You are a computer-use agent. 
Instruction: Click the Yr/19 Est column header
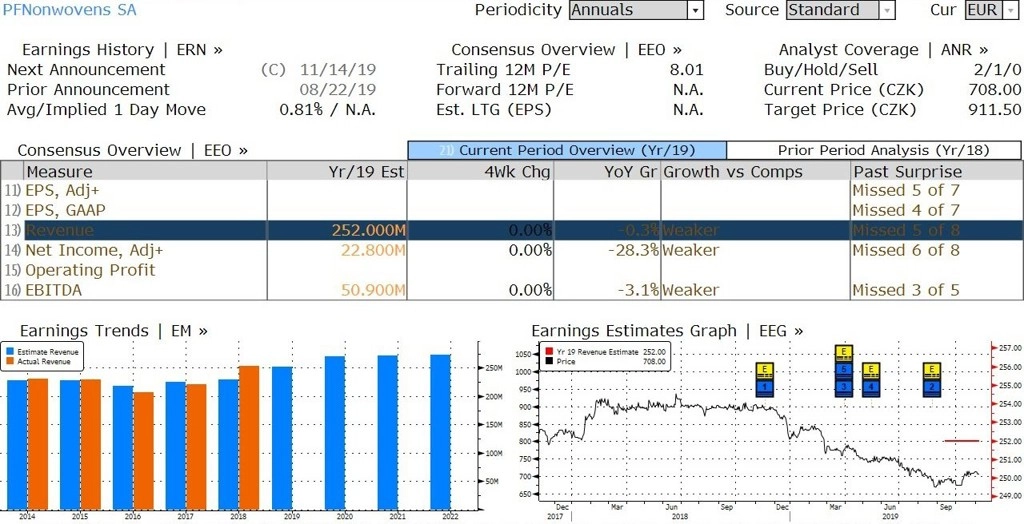tap(337, 171)
